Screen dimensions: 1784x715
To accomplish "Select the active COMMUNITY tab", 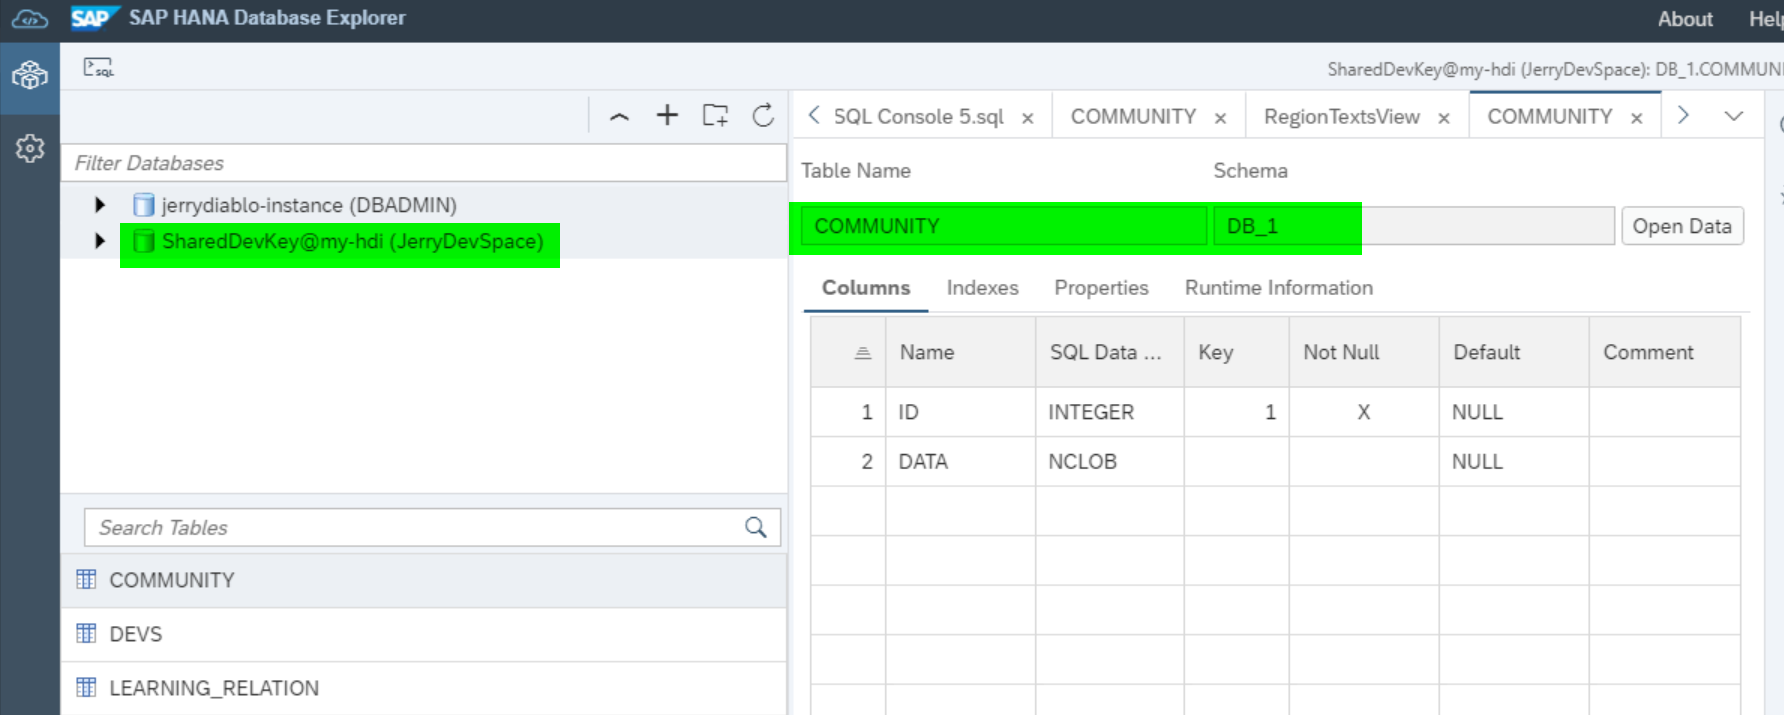I will [x=1550, y=116].
